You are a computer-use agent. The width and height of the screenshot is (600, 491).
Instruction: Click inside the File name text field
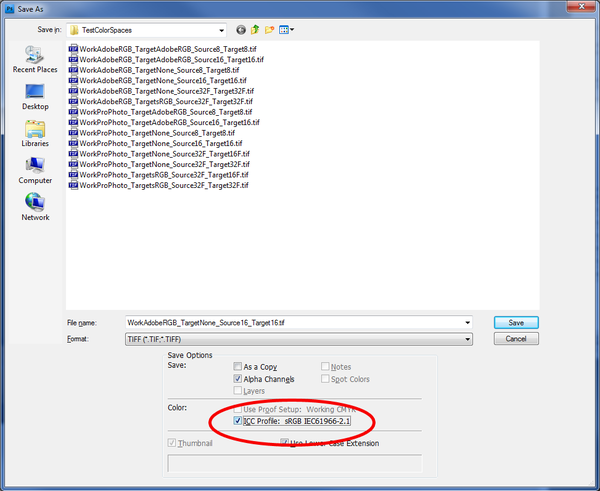coord(290,323)
